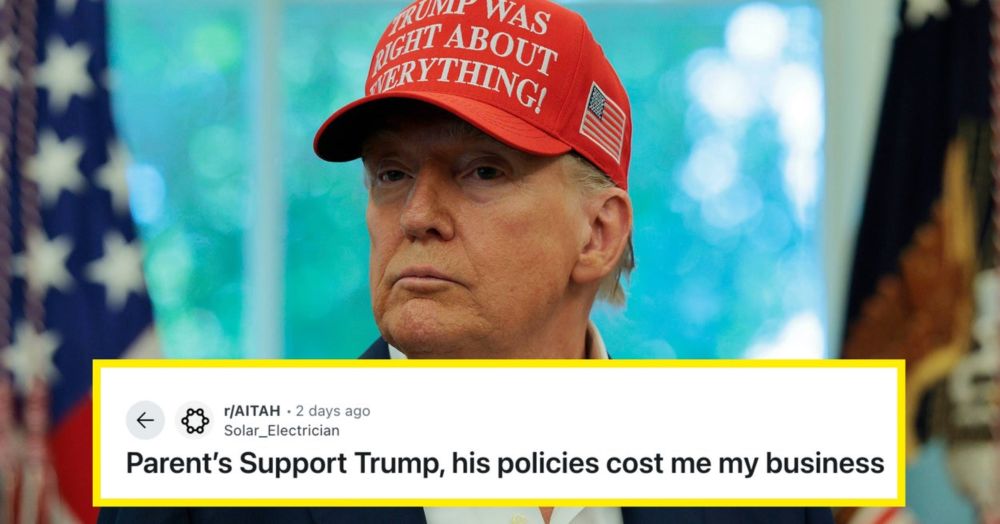Click the '2 days ago' timestamp
This screenshot has height=524, width=1000.
[x=333, y=411]
